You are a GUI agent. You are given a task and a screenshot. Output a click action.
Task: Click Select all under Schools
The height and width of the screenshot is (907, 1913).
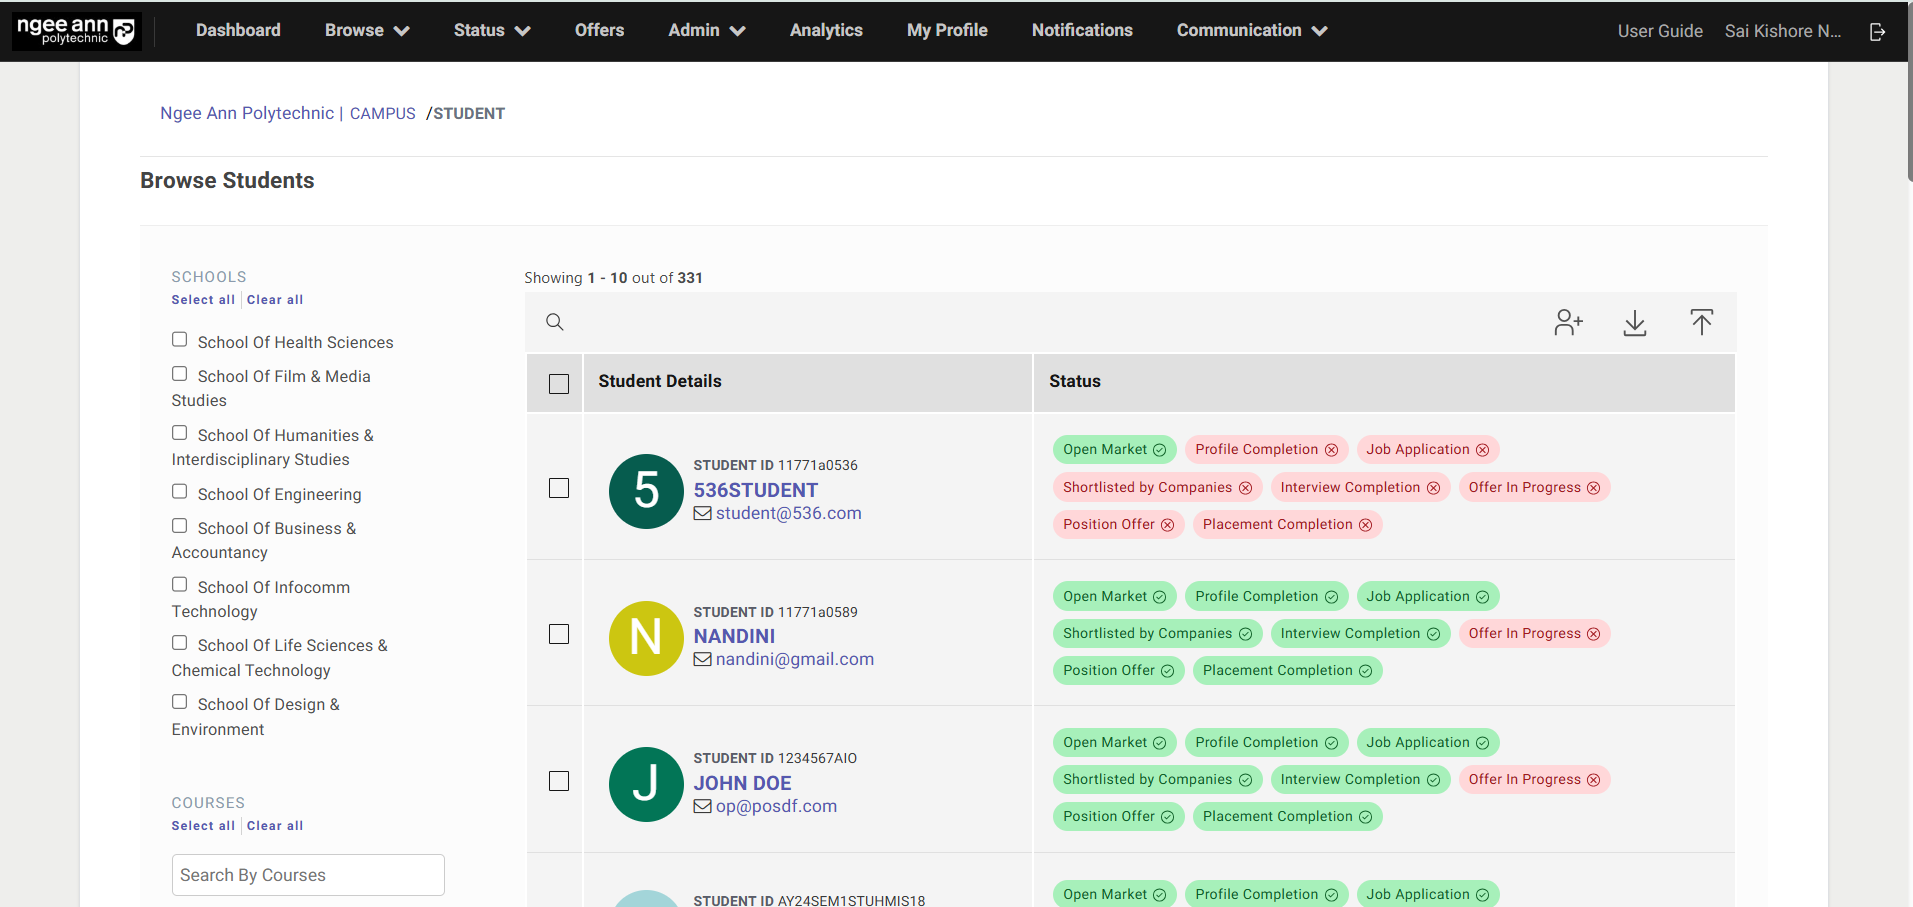click(203, 300)
